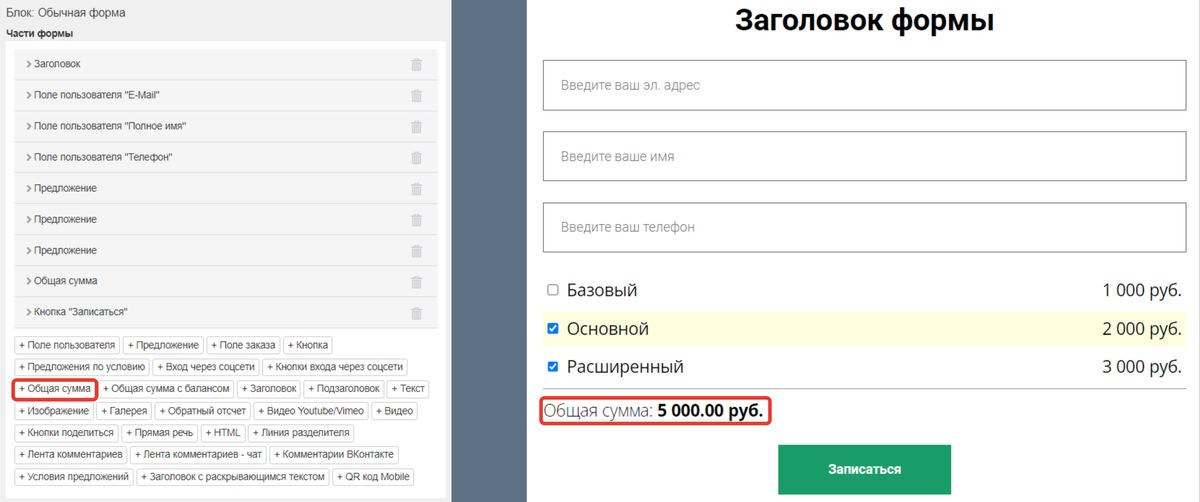The height and width of the screenshot is (502, 1200).
Task: Click trash icon for "E-Mail" field
Action: [416, 96]
